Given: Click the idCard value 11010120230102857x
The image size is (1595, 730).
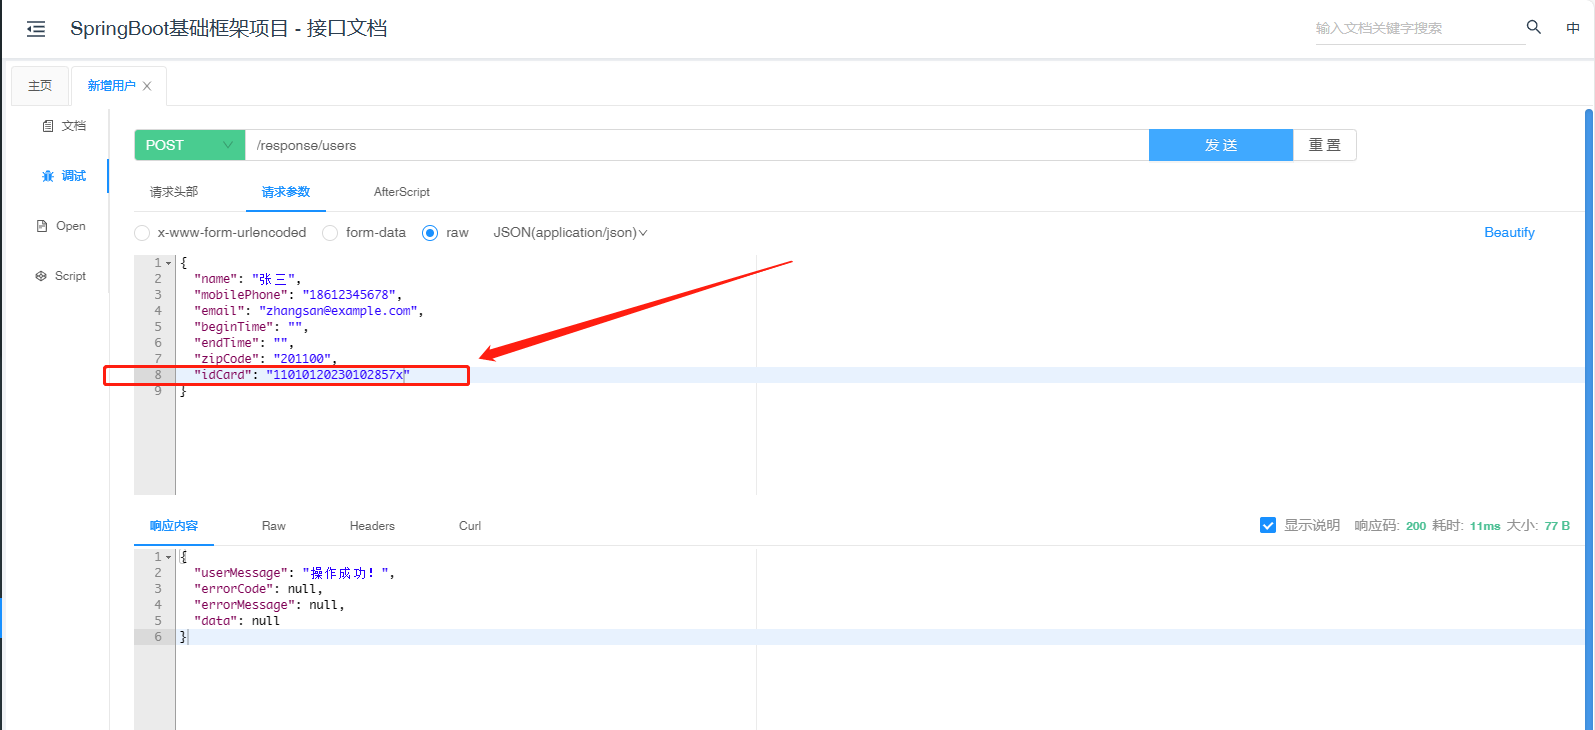Looking at the screenshot, I should pos(338,375).
